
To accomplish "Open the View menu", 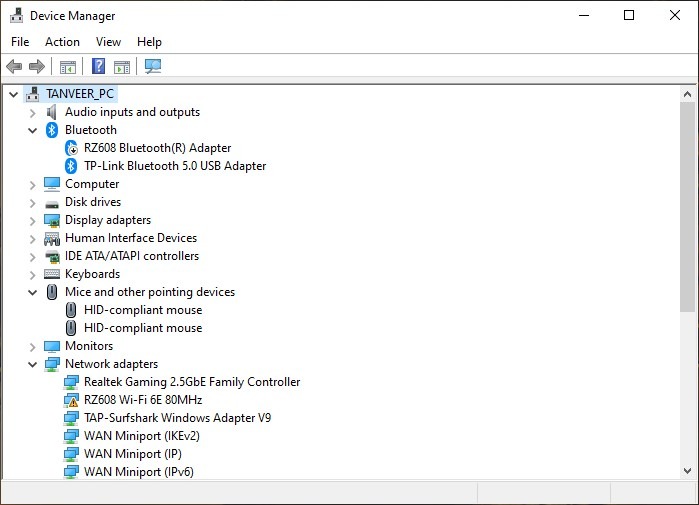I will pyautogui.click(x=108, y=42).
